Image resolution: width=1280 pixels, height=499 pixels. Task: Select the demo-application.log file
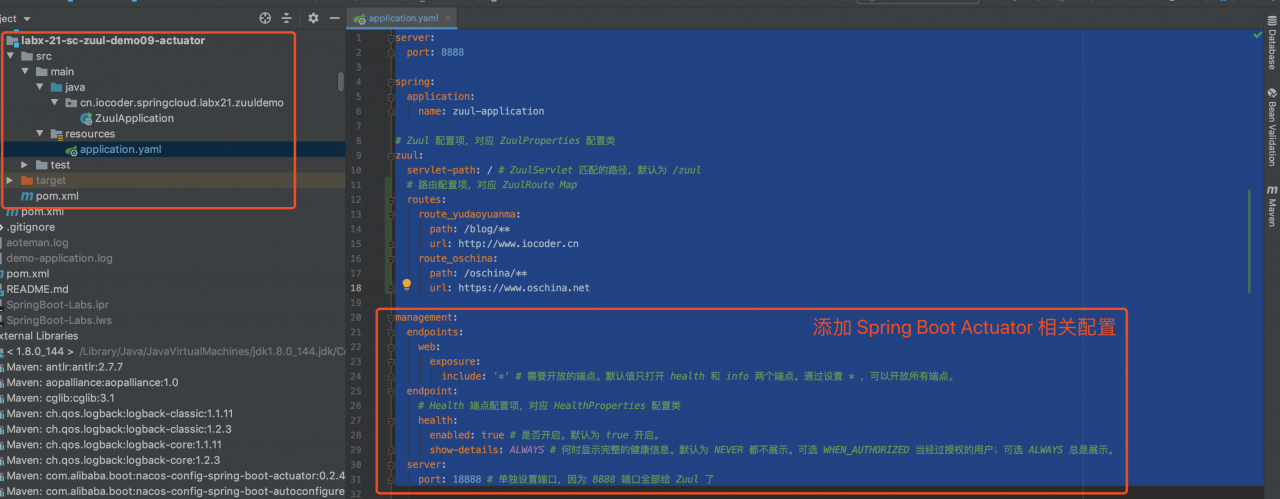tap(59, 258)
